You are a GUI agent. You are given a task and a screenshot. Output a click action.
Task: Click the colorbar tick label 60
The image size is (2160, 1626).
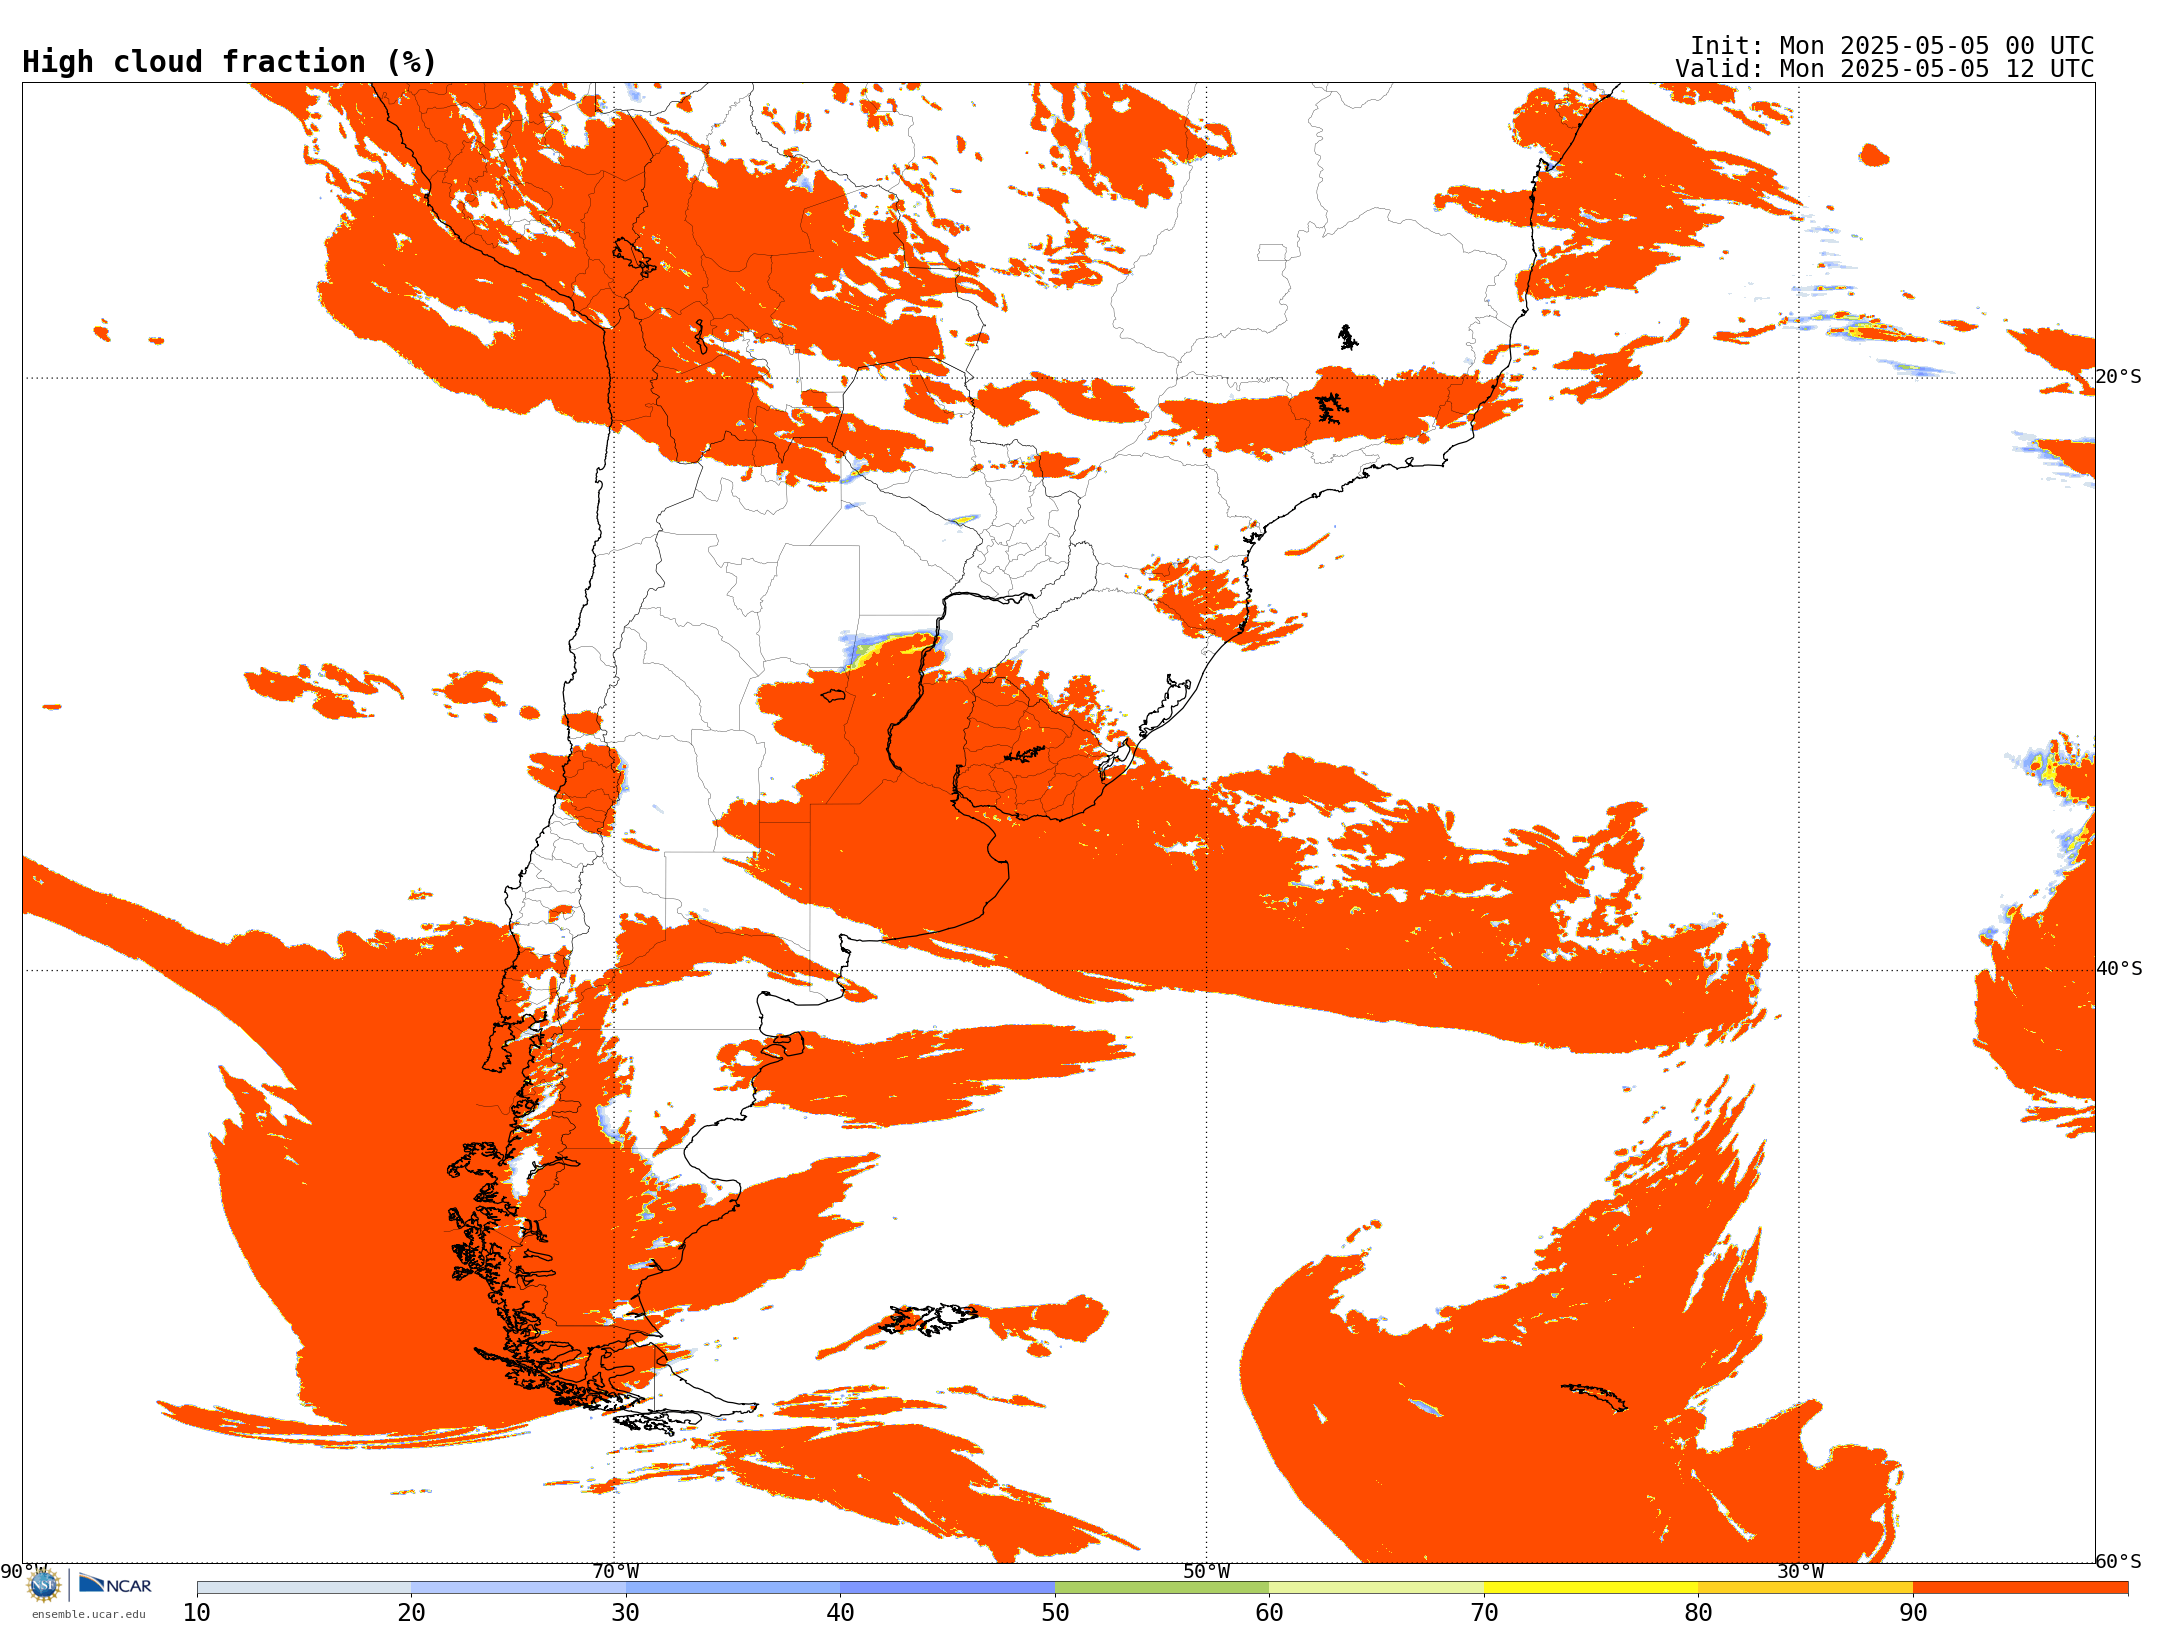point(1269,1613)
